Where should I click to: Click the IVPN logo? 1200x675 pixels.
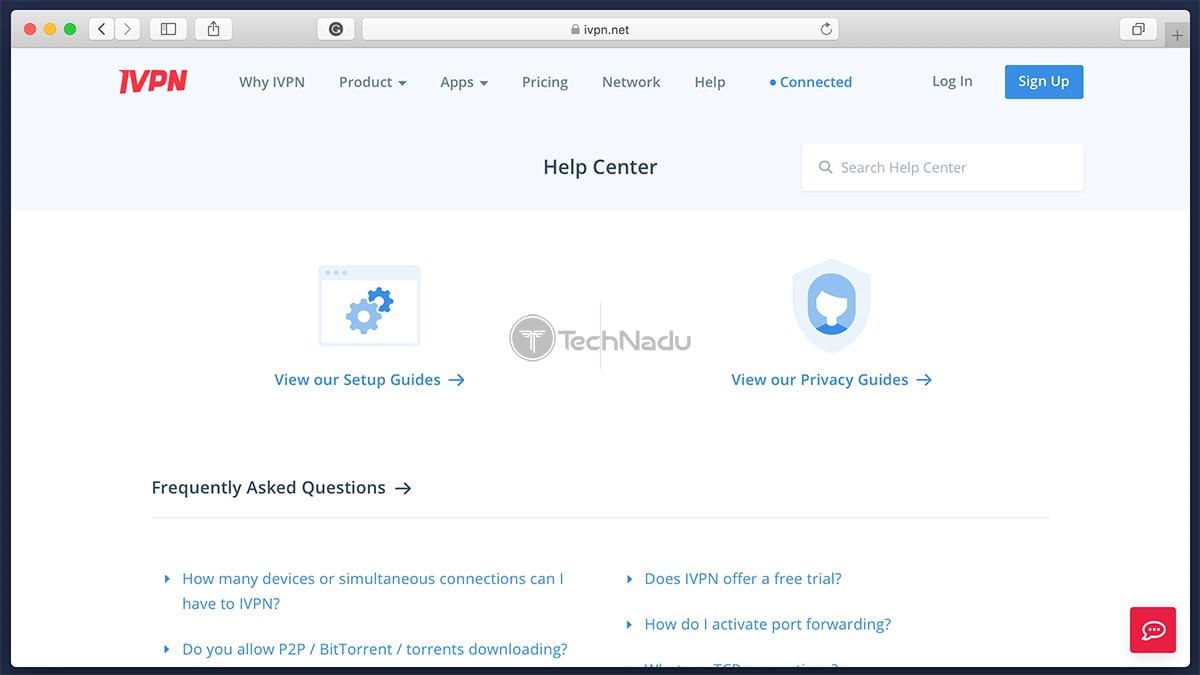tap(153, 81)
